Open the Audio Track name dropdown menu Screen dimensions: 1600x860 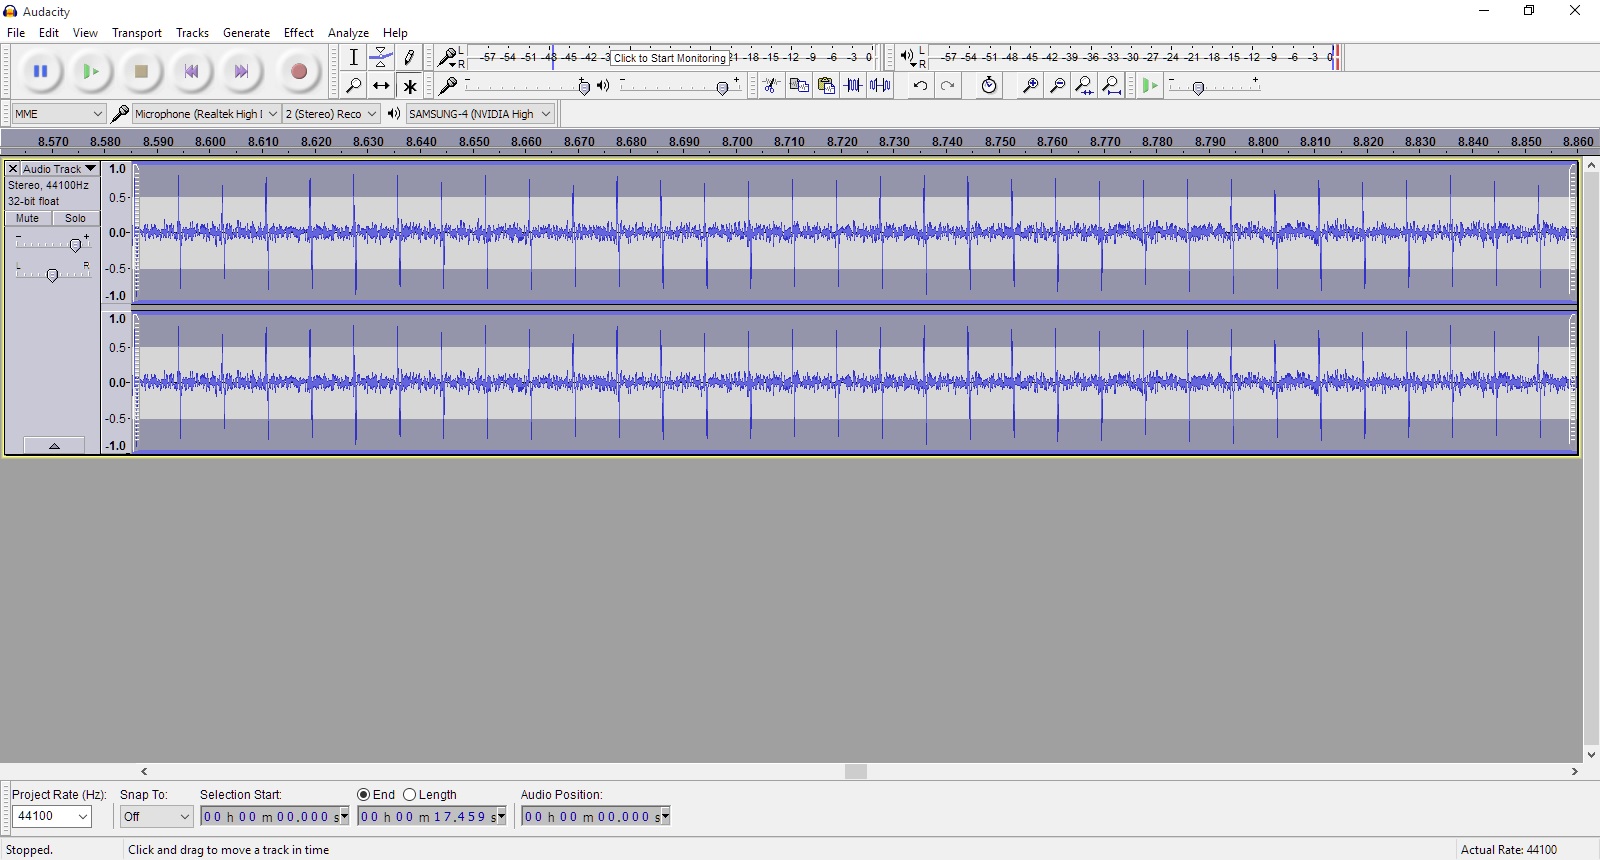click(90, 169)
